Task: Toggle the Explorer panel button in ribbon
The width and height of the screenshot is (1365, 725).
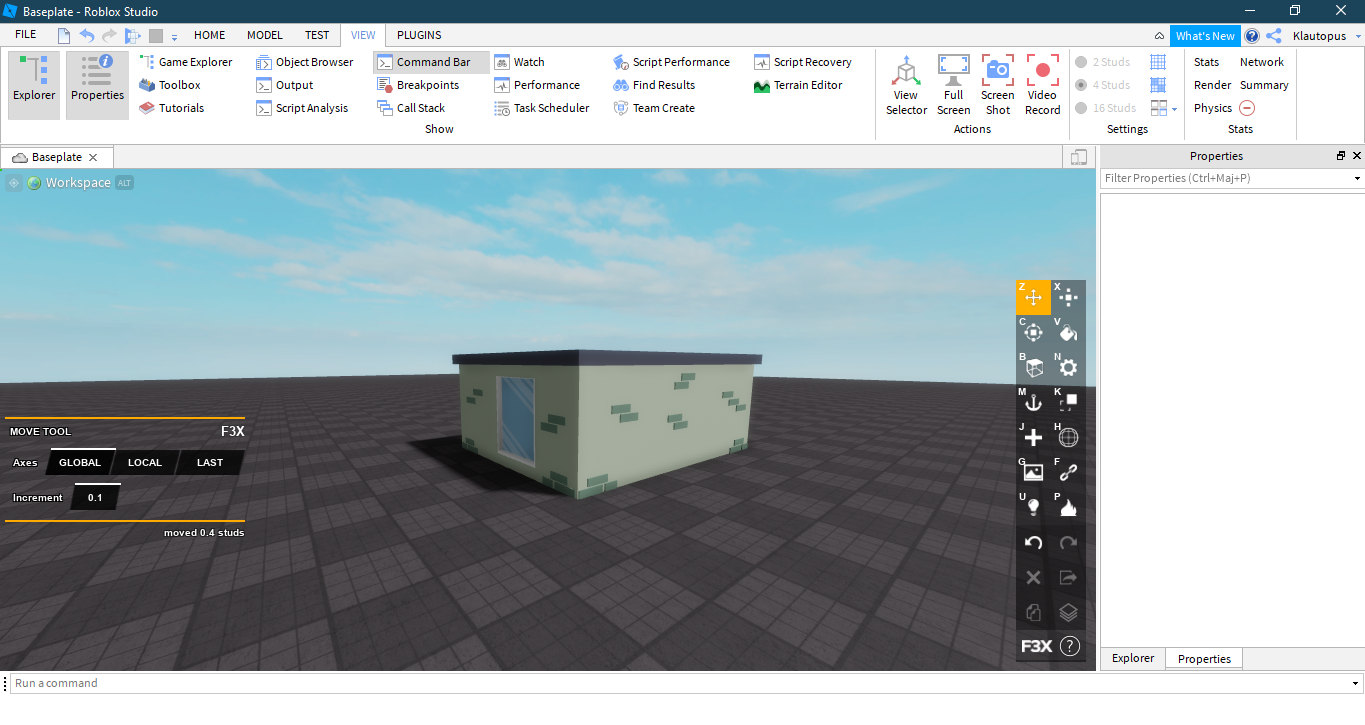Action: point(34,85)
